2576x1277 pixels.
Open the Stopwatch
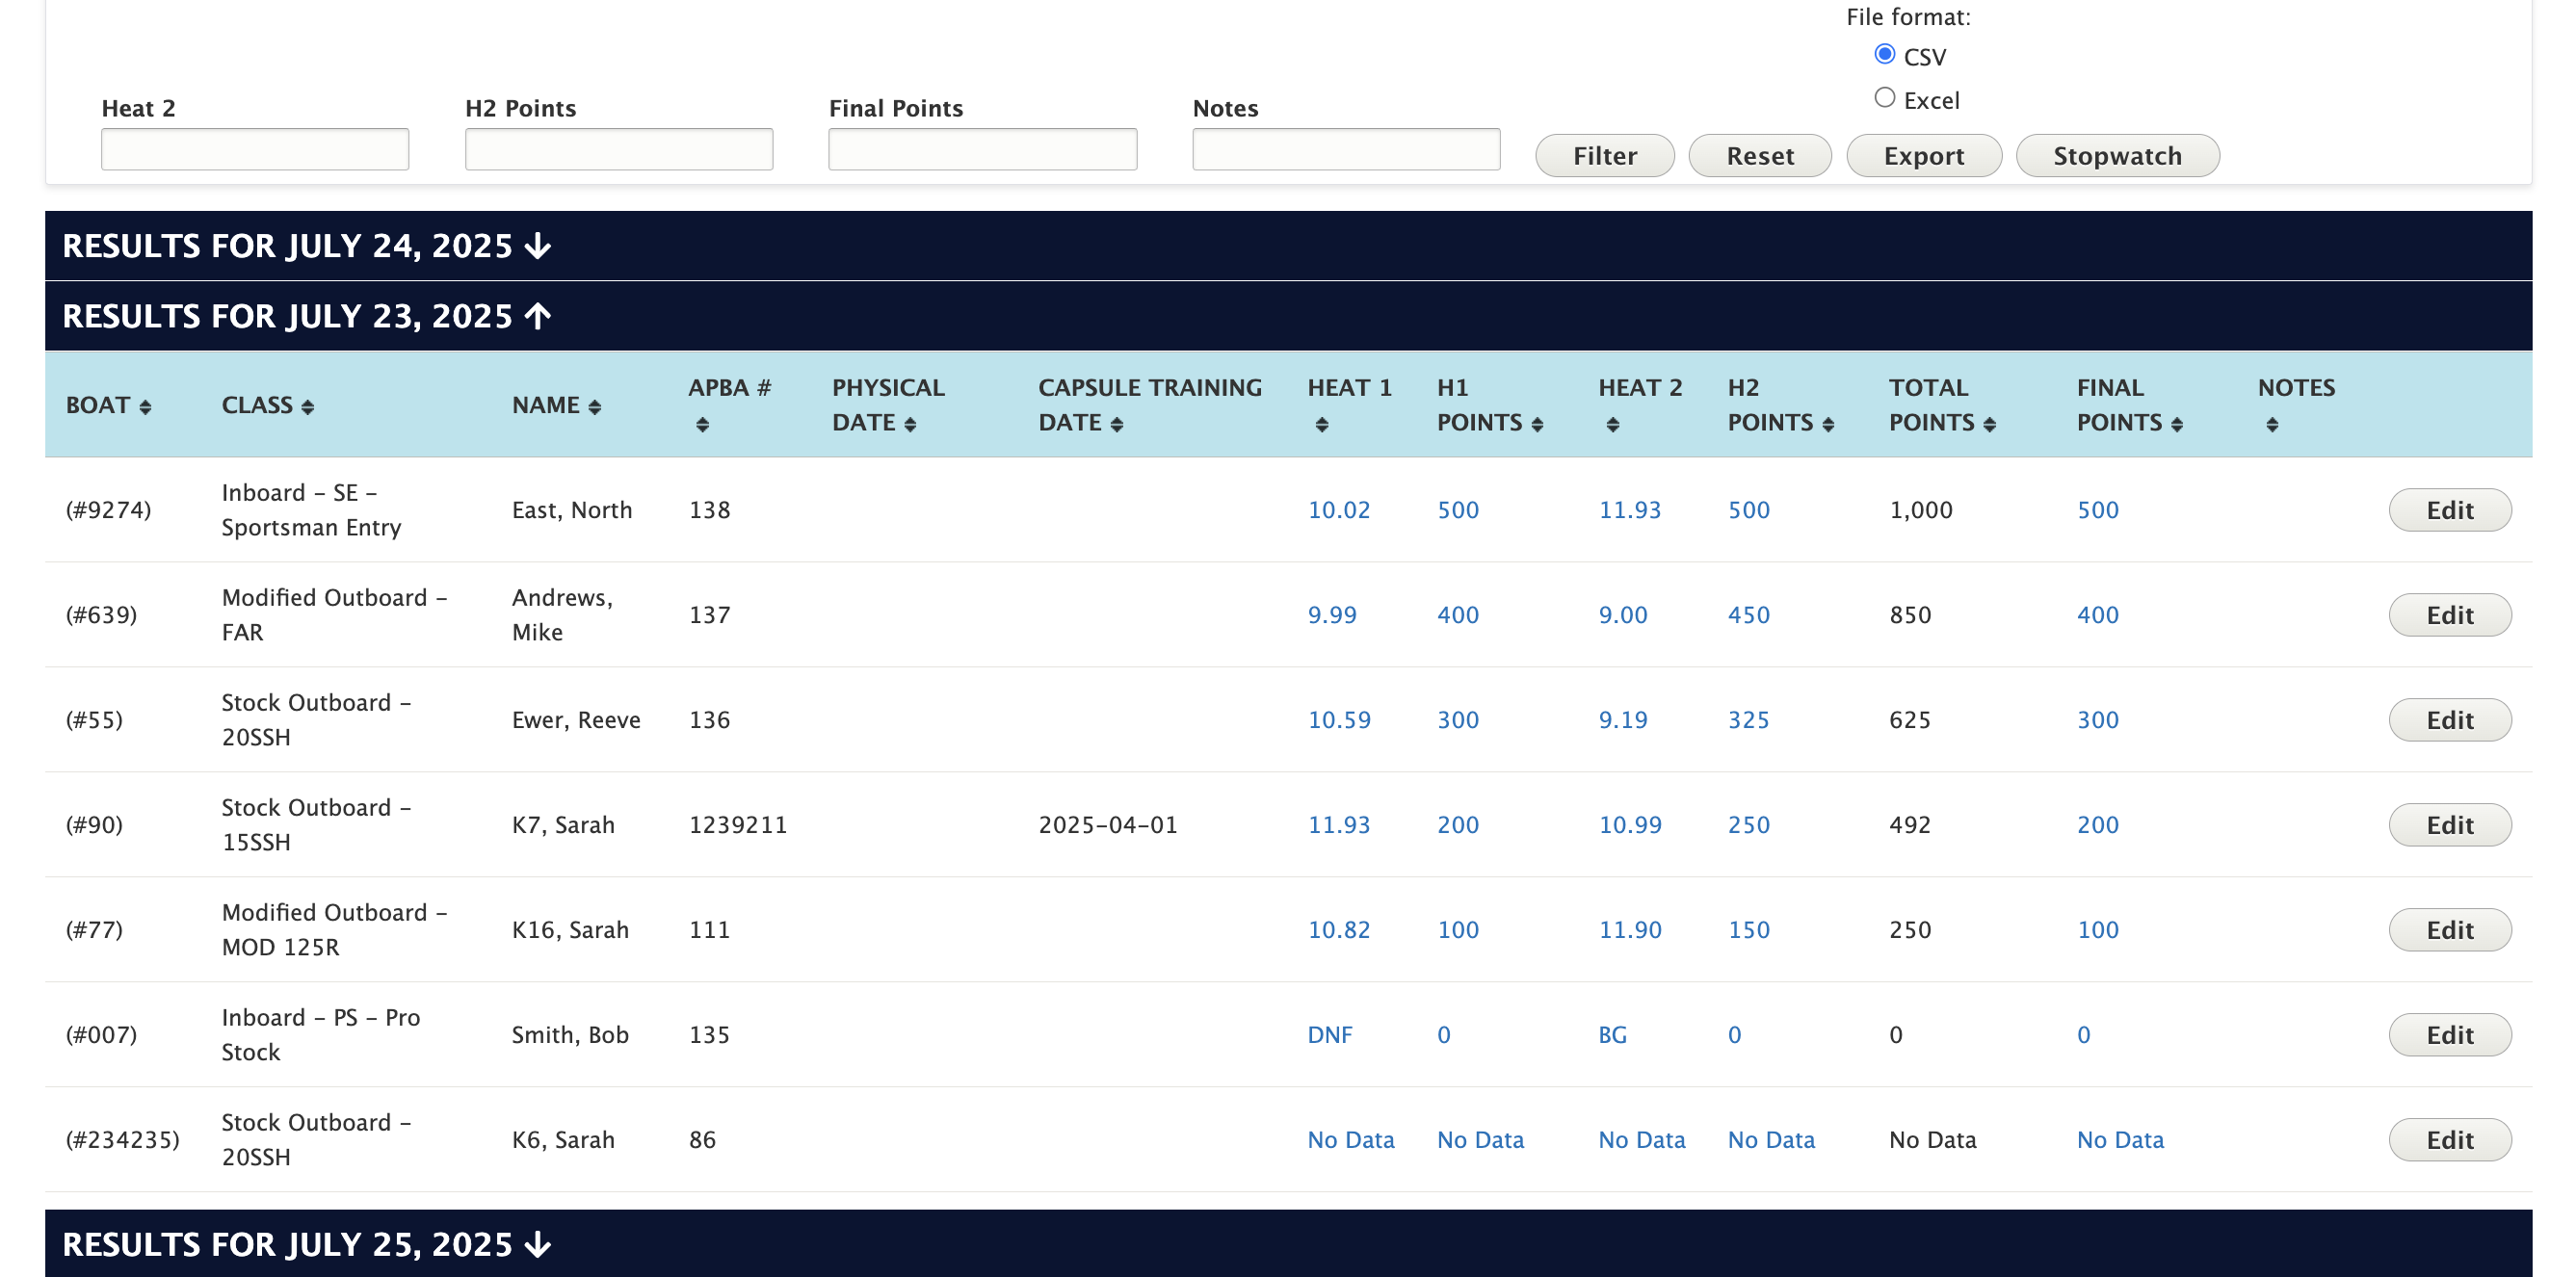pyautogui.click(x=2117, y=156)
